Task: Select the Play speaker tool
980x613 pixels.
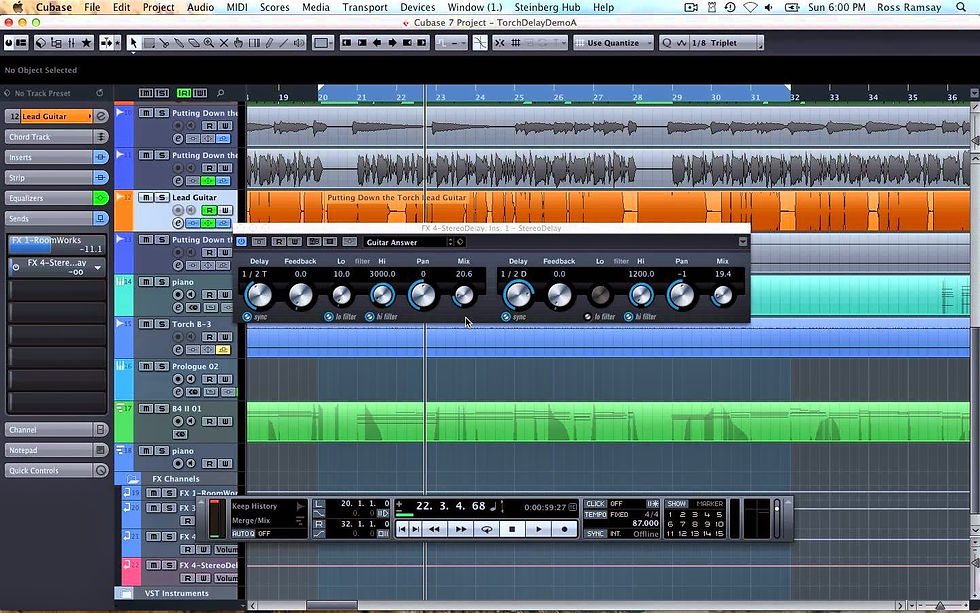Action: point(299,42)
